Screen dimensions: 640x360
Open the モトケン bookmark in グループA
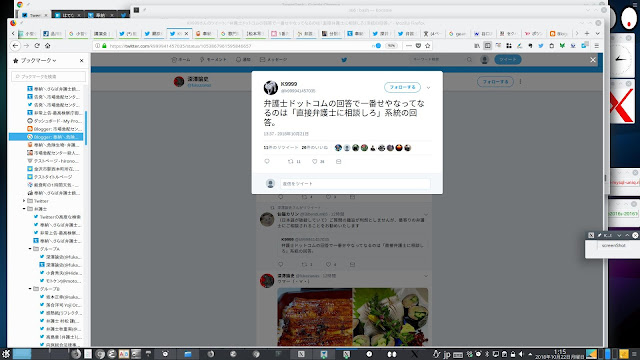[60, 281]
